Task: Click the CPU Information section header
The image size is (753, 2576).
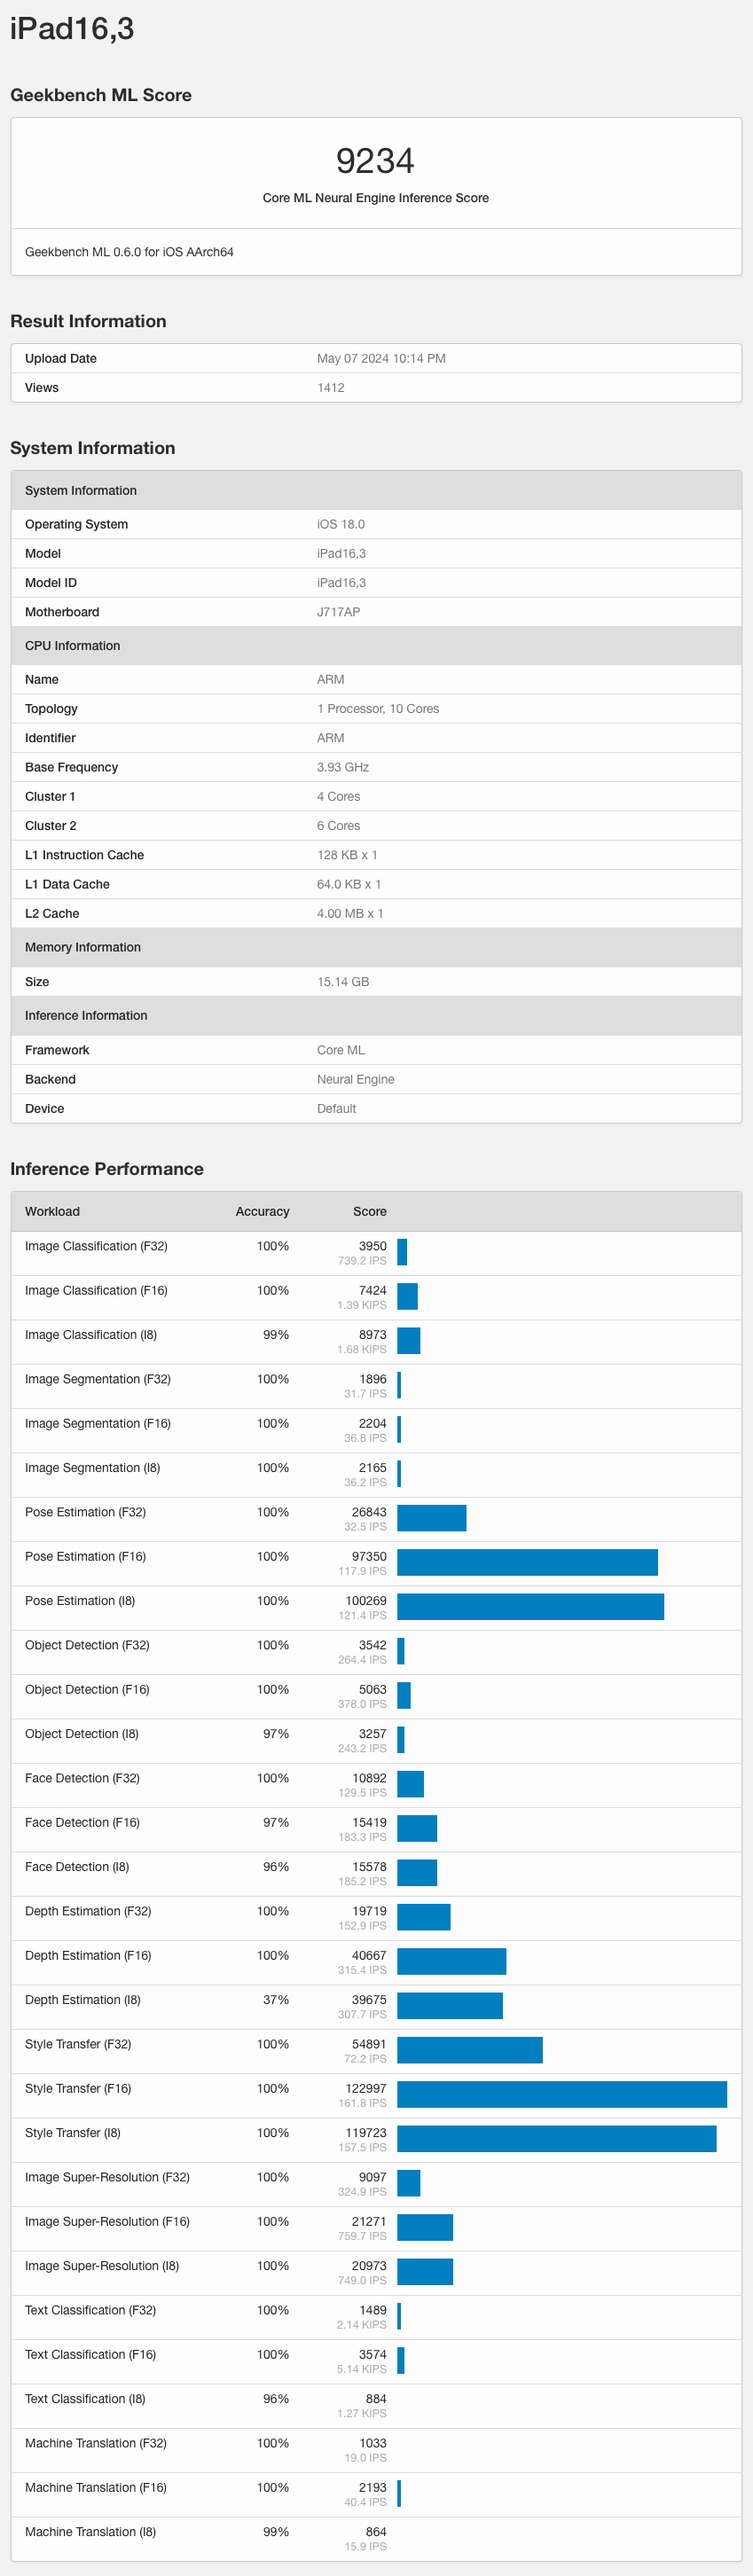Action: pos(376,646)
